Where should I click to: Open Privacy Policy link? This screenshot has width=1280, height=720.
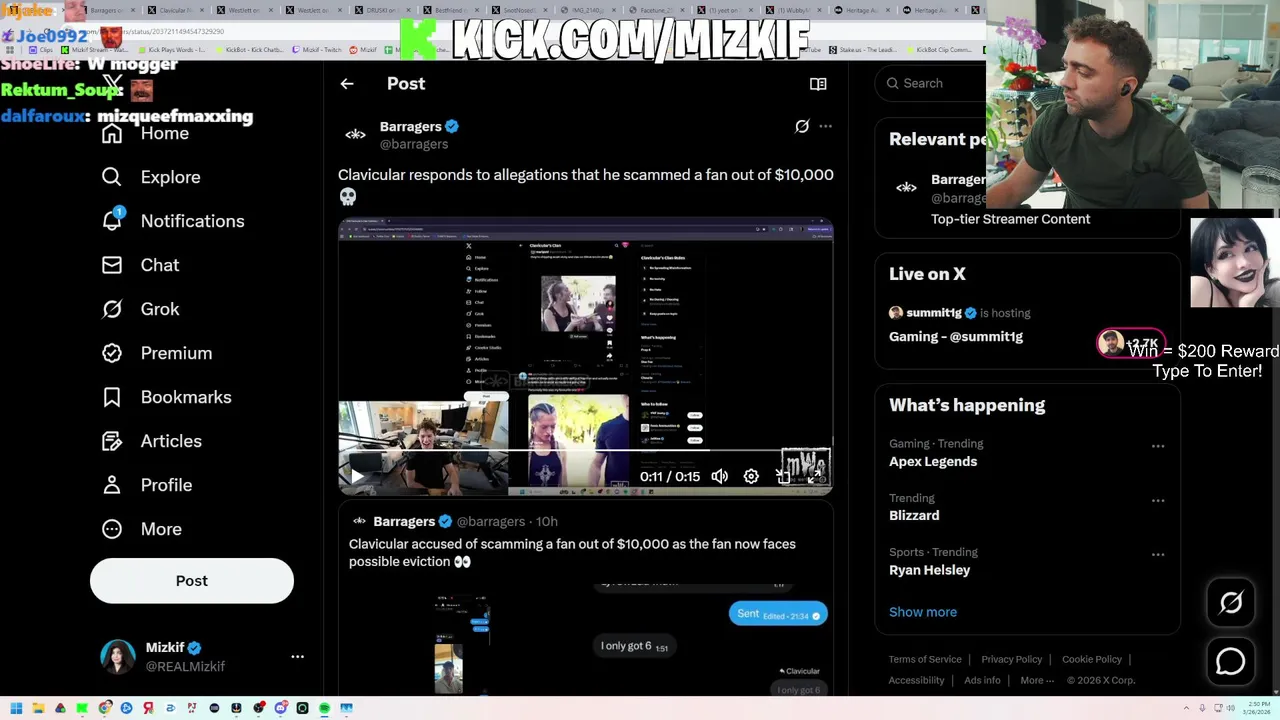coord(1011,660)
